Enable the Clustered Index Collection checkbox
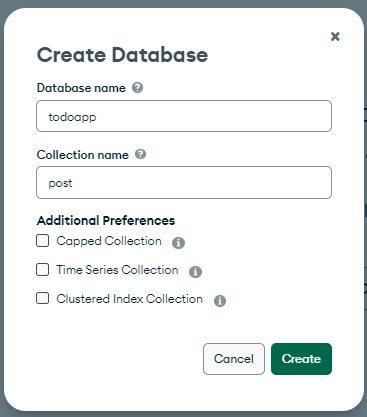Screen dimensions: 367x417 click(42, 298)
